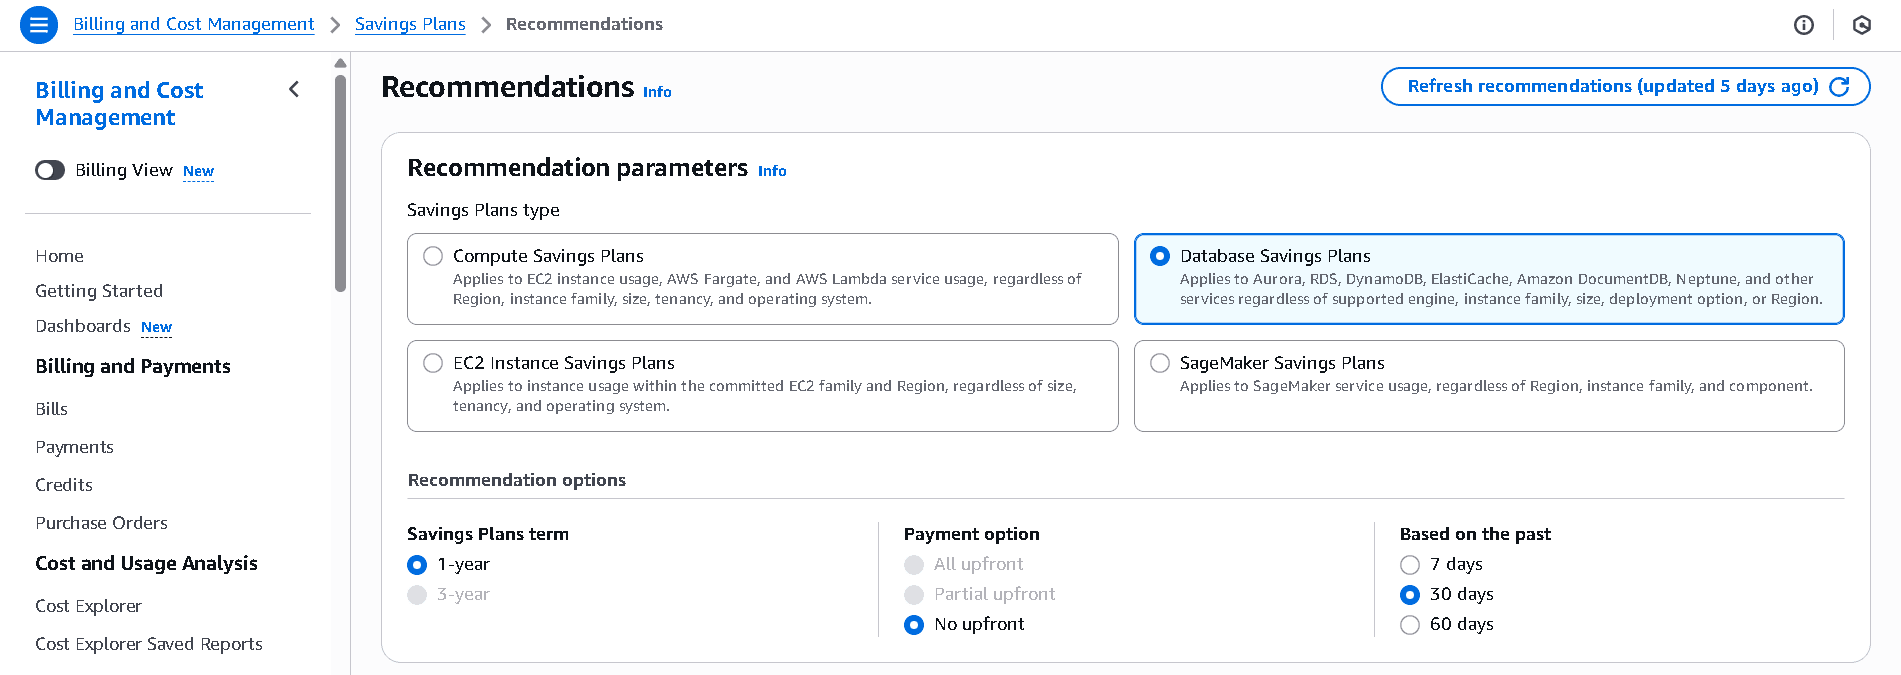1901x675 pixels.
Task: Click the refresh arrow icon on Refresh recommendations
Action: (1841, 86)
